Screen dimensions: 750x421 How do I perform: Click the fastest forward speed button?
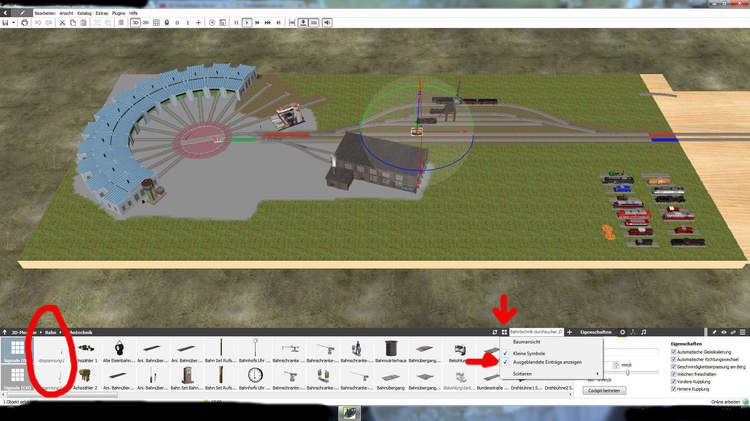click(268, 22)
